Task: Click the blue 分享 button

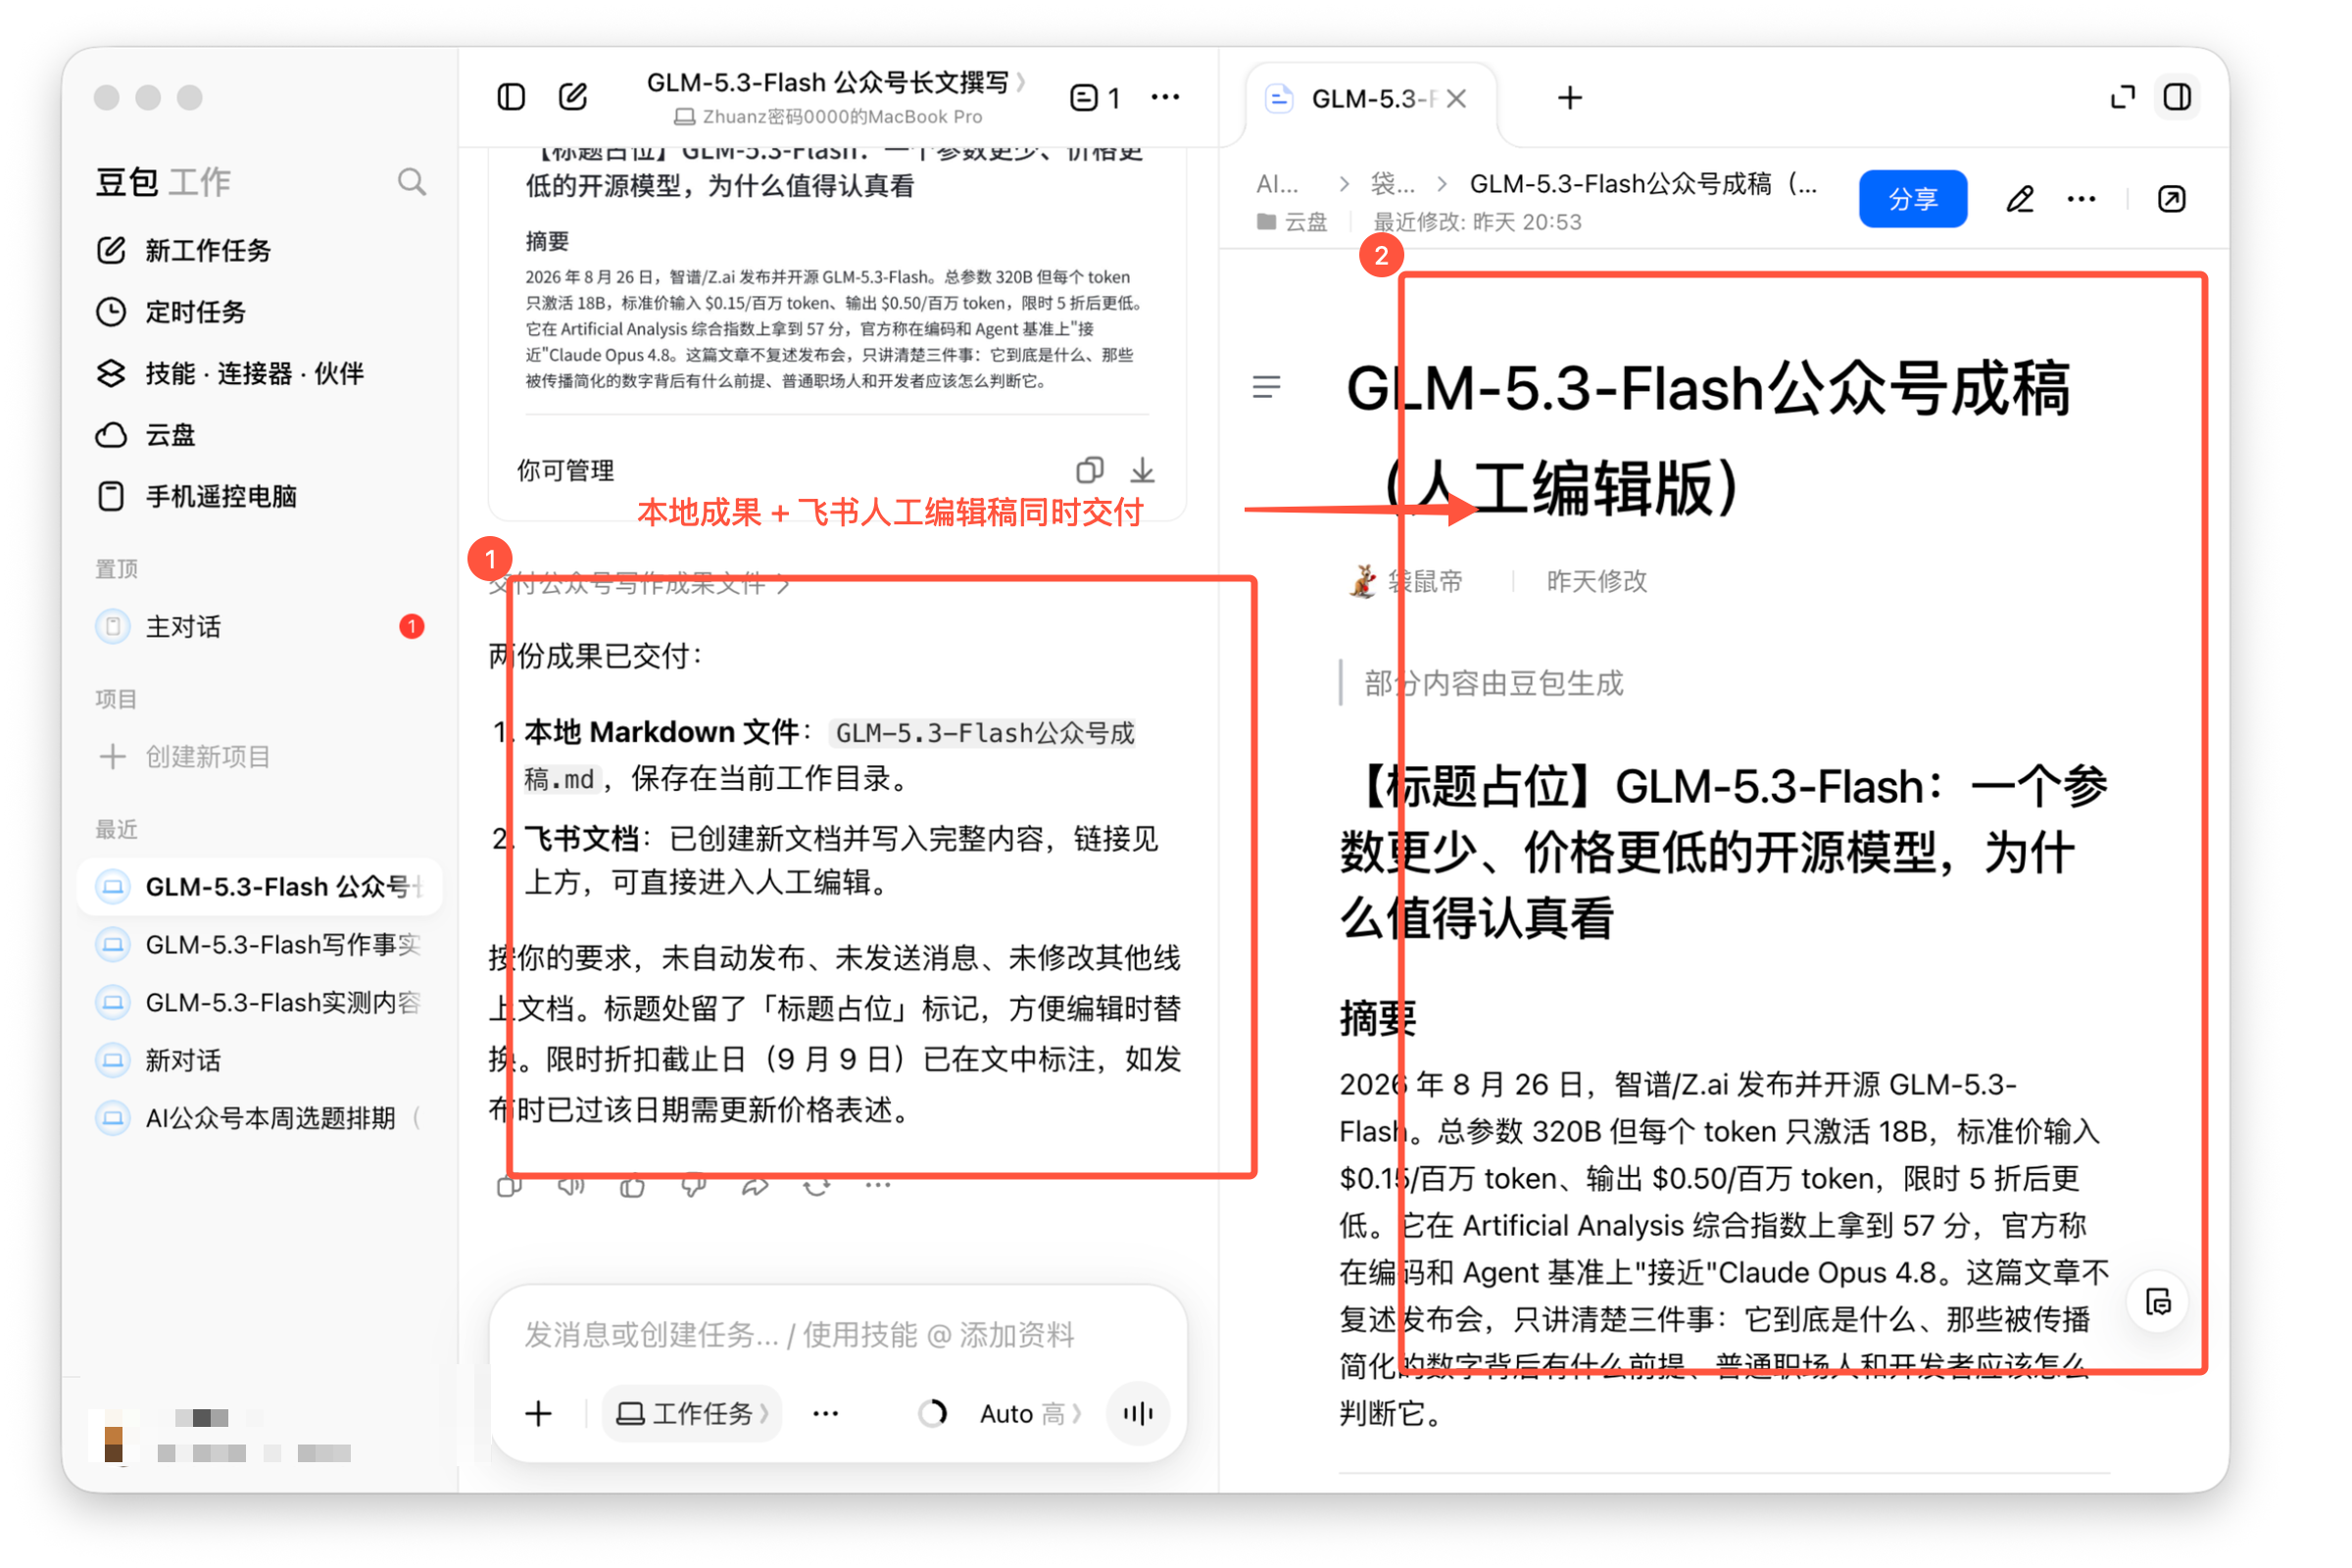Action: tap(1912, 199)
